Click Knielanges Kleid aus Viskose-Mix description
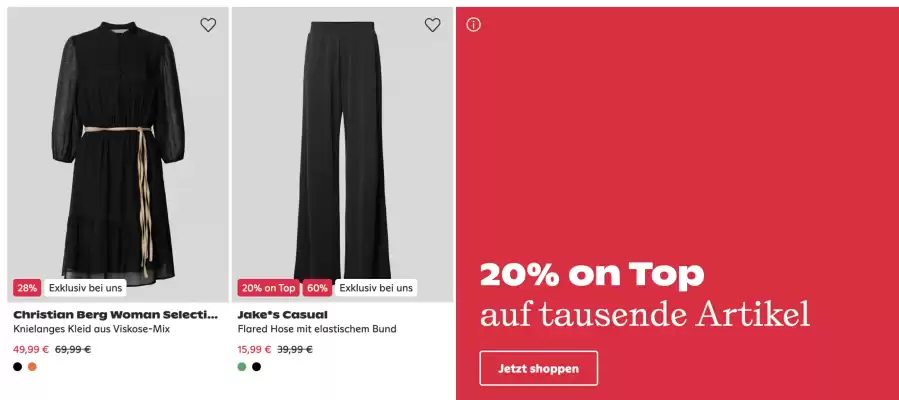This screenshot has height=400, width=899. pyautogui.click(x=92, y=330)
